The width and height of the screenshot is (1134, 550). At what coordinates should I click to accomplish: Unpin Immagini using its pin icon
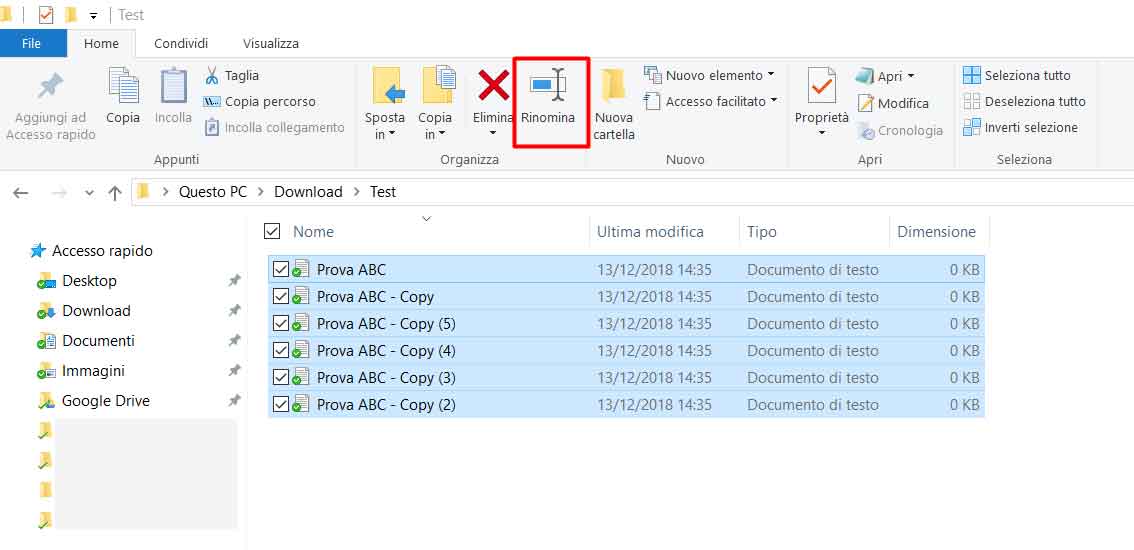(234, 371)
